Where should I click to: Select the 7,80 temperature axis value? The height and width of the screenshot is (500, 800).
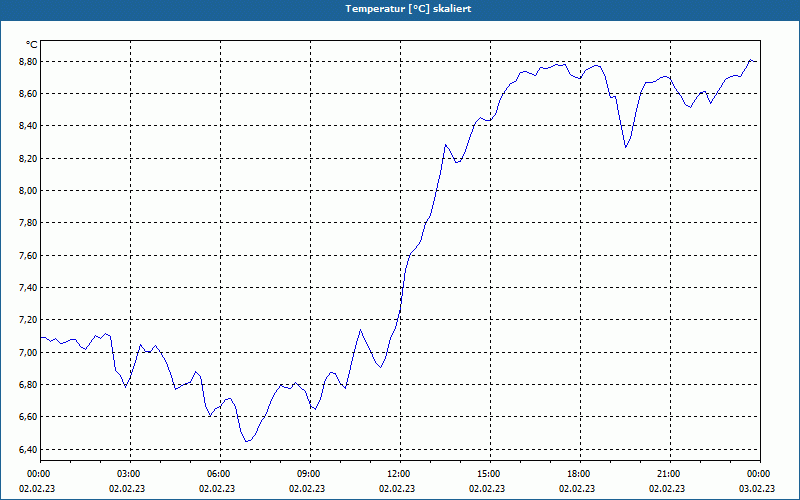[28, 222]
